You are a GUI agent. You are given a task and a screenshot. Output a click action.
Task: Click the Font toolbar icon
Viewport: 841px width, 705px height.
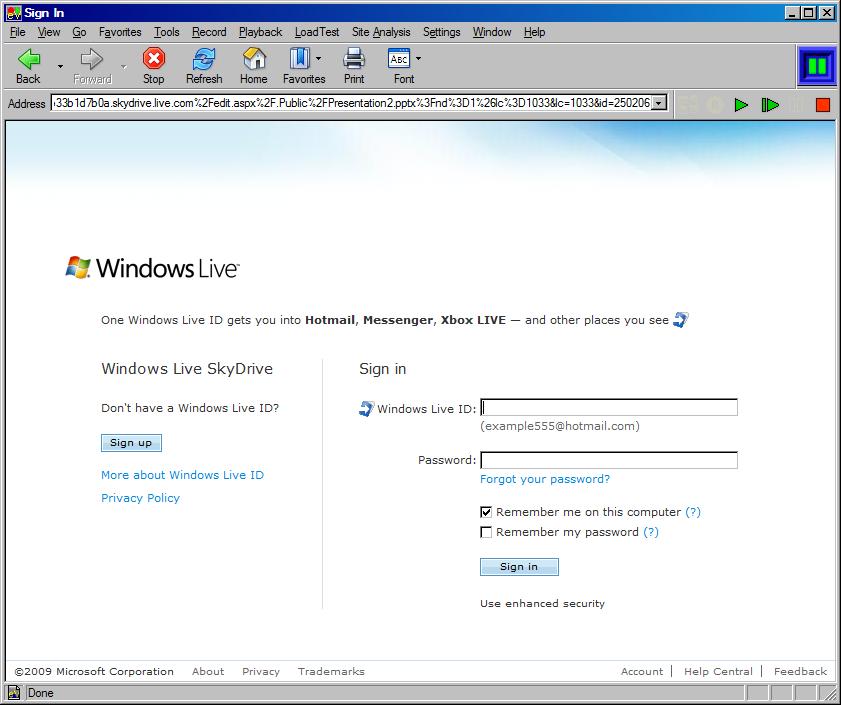(399, 58)
